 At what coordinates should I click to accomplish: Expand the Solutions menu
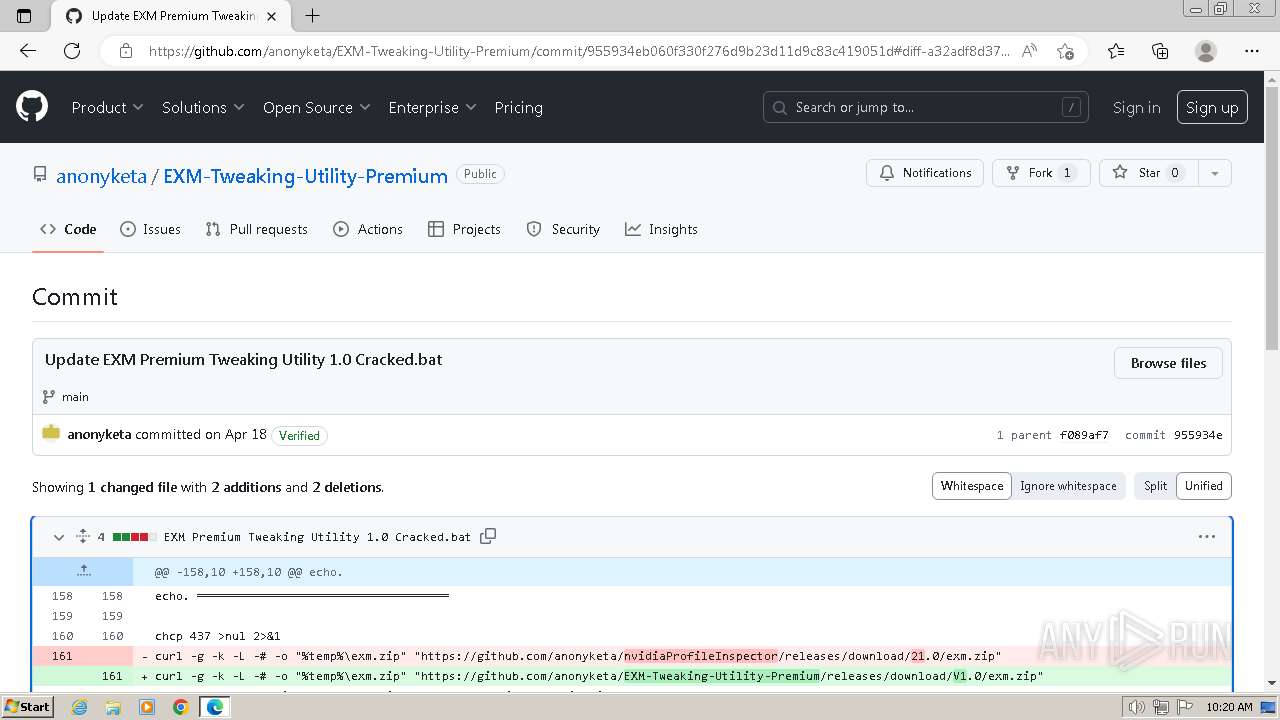203,107
